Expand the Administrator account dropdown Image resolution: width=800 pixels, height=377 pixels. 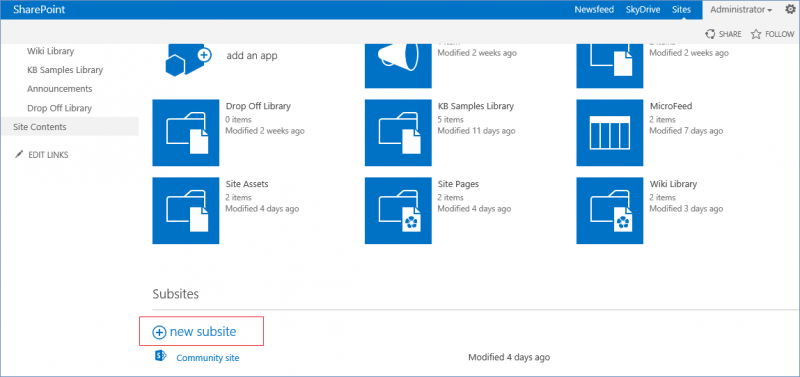click(x=741, y=10)
